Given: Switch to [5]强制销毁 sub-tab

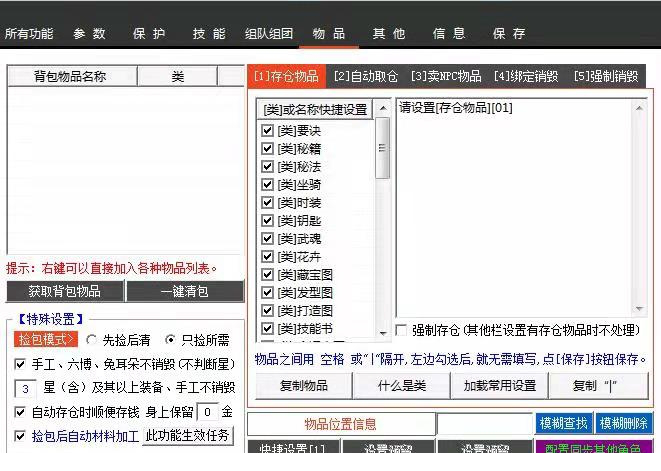Looking at the screenshot, I should point(606,76).
